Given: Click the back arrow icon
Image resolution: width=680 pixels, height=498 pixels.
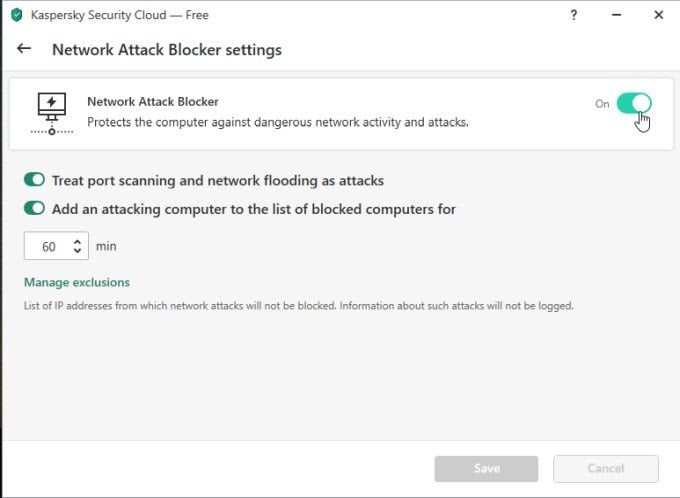Looking at the screenshot, I should (25, 49).
